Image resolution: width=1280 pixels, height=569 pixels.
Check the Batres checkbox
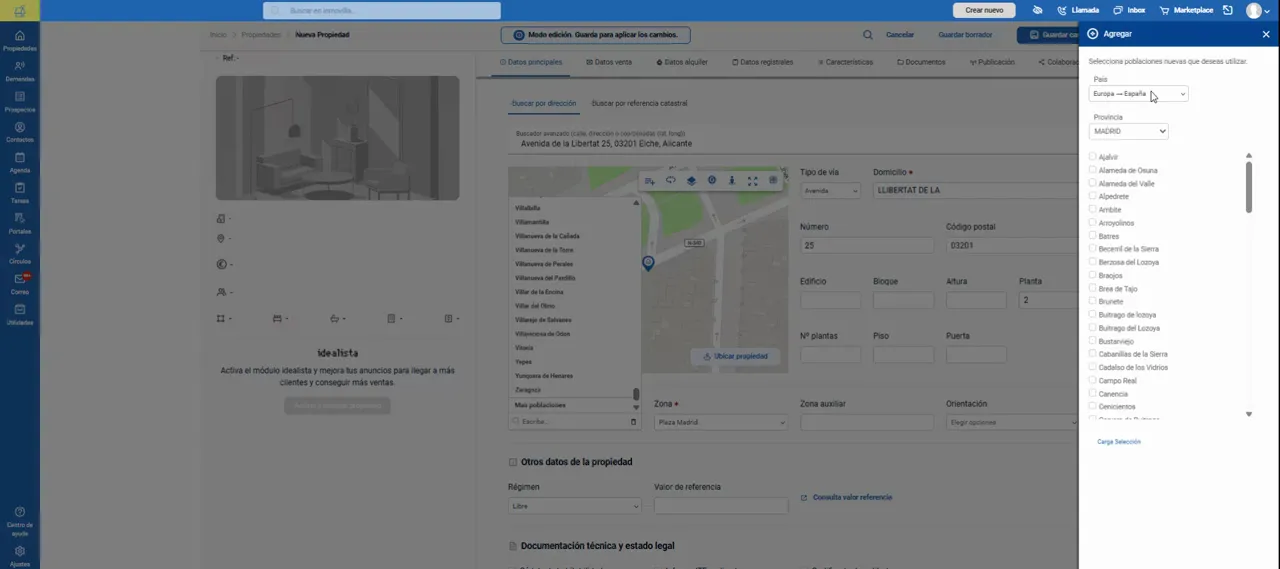pos(1093,236)
